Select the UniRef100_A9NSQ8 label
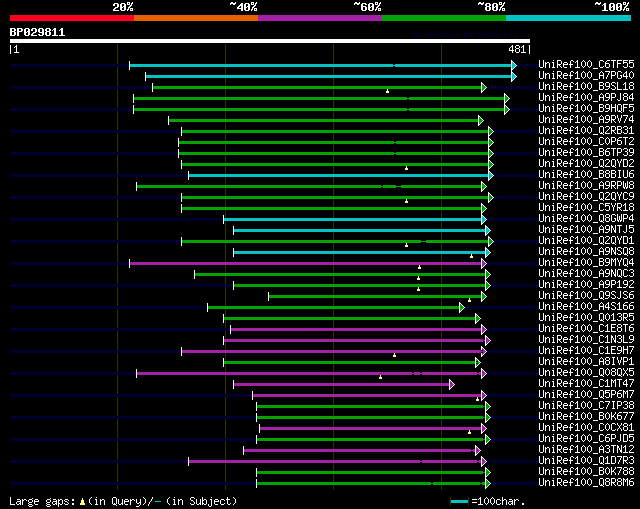 tap(586, 251)
